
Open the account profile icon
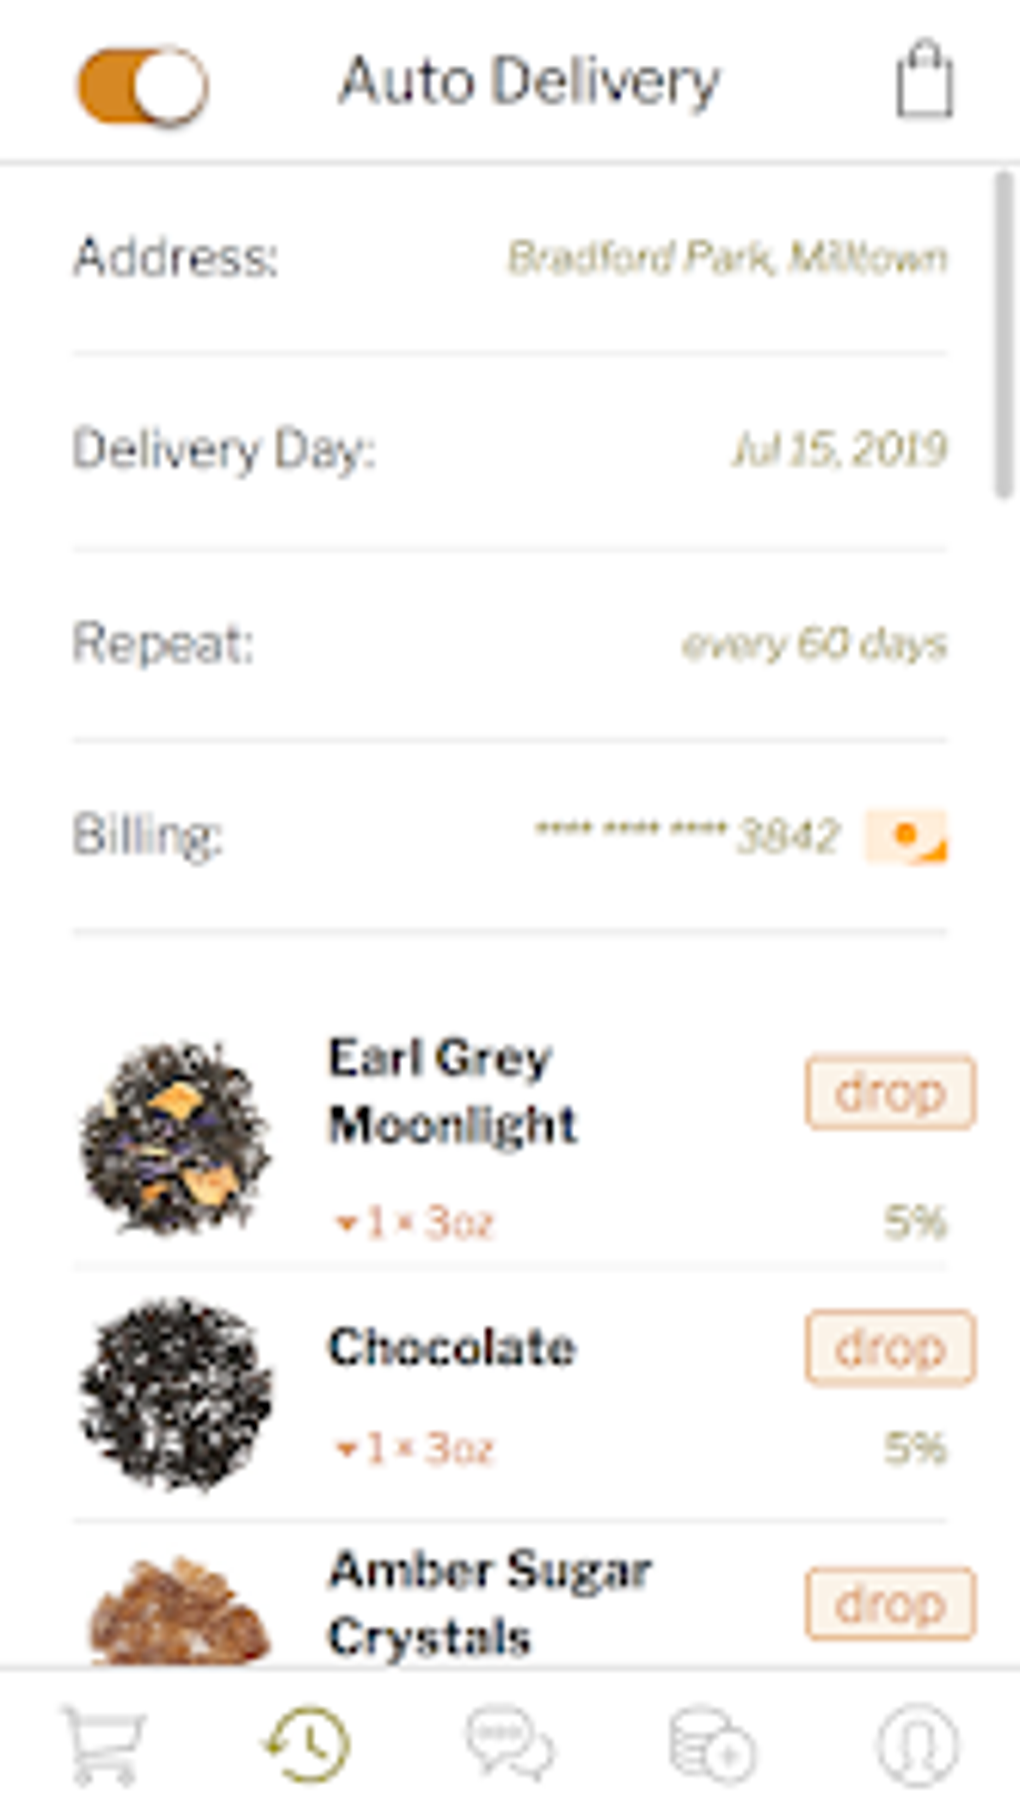tap(917, 1744)
